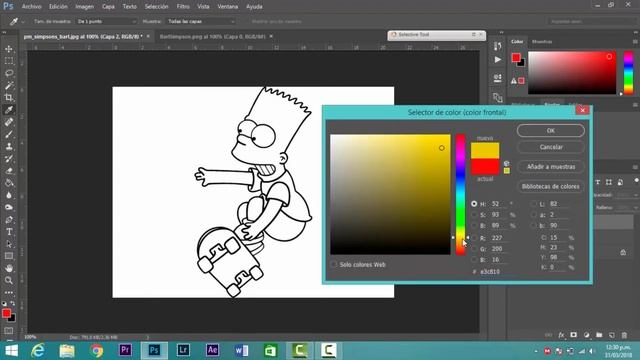Select the Clone Stamp tool
This screenshot has height=360, width=640.
pos(9,147)
